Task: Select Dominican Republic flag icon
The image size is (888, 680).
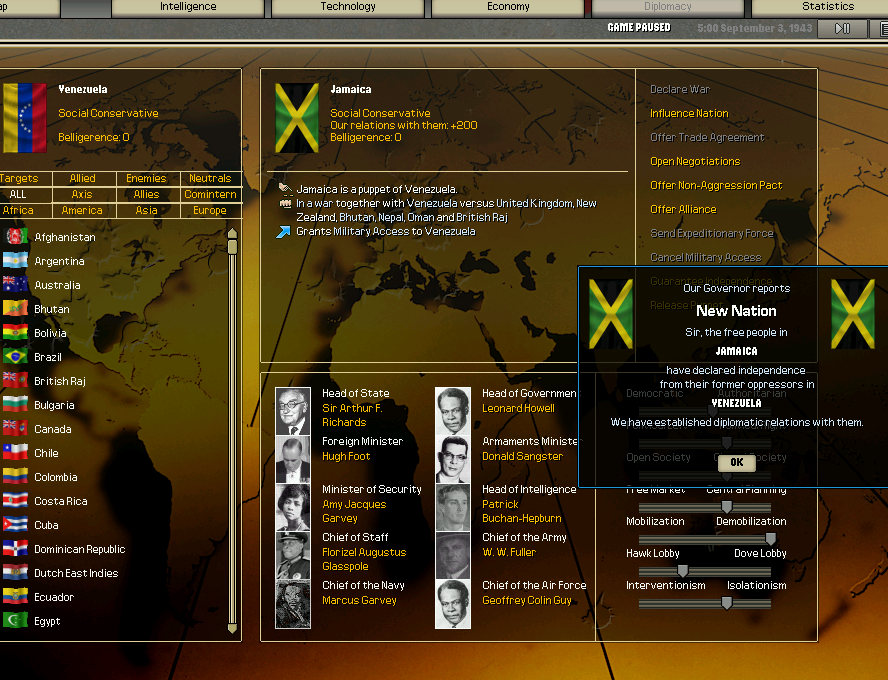Action: (x=15, y=549)
